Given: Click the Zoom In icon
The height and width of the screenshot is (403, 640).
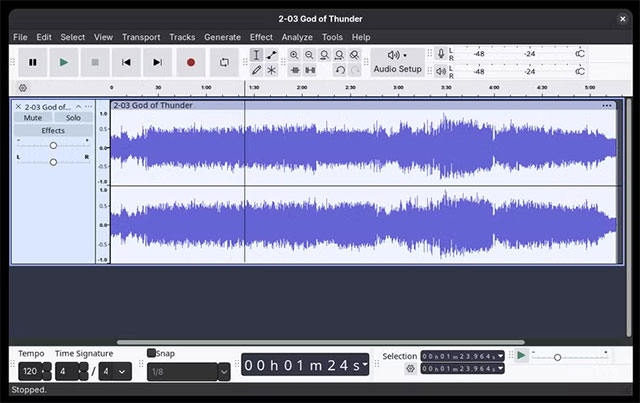Looking at the screenshot, I should pos(294,55).
